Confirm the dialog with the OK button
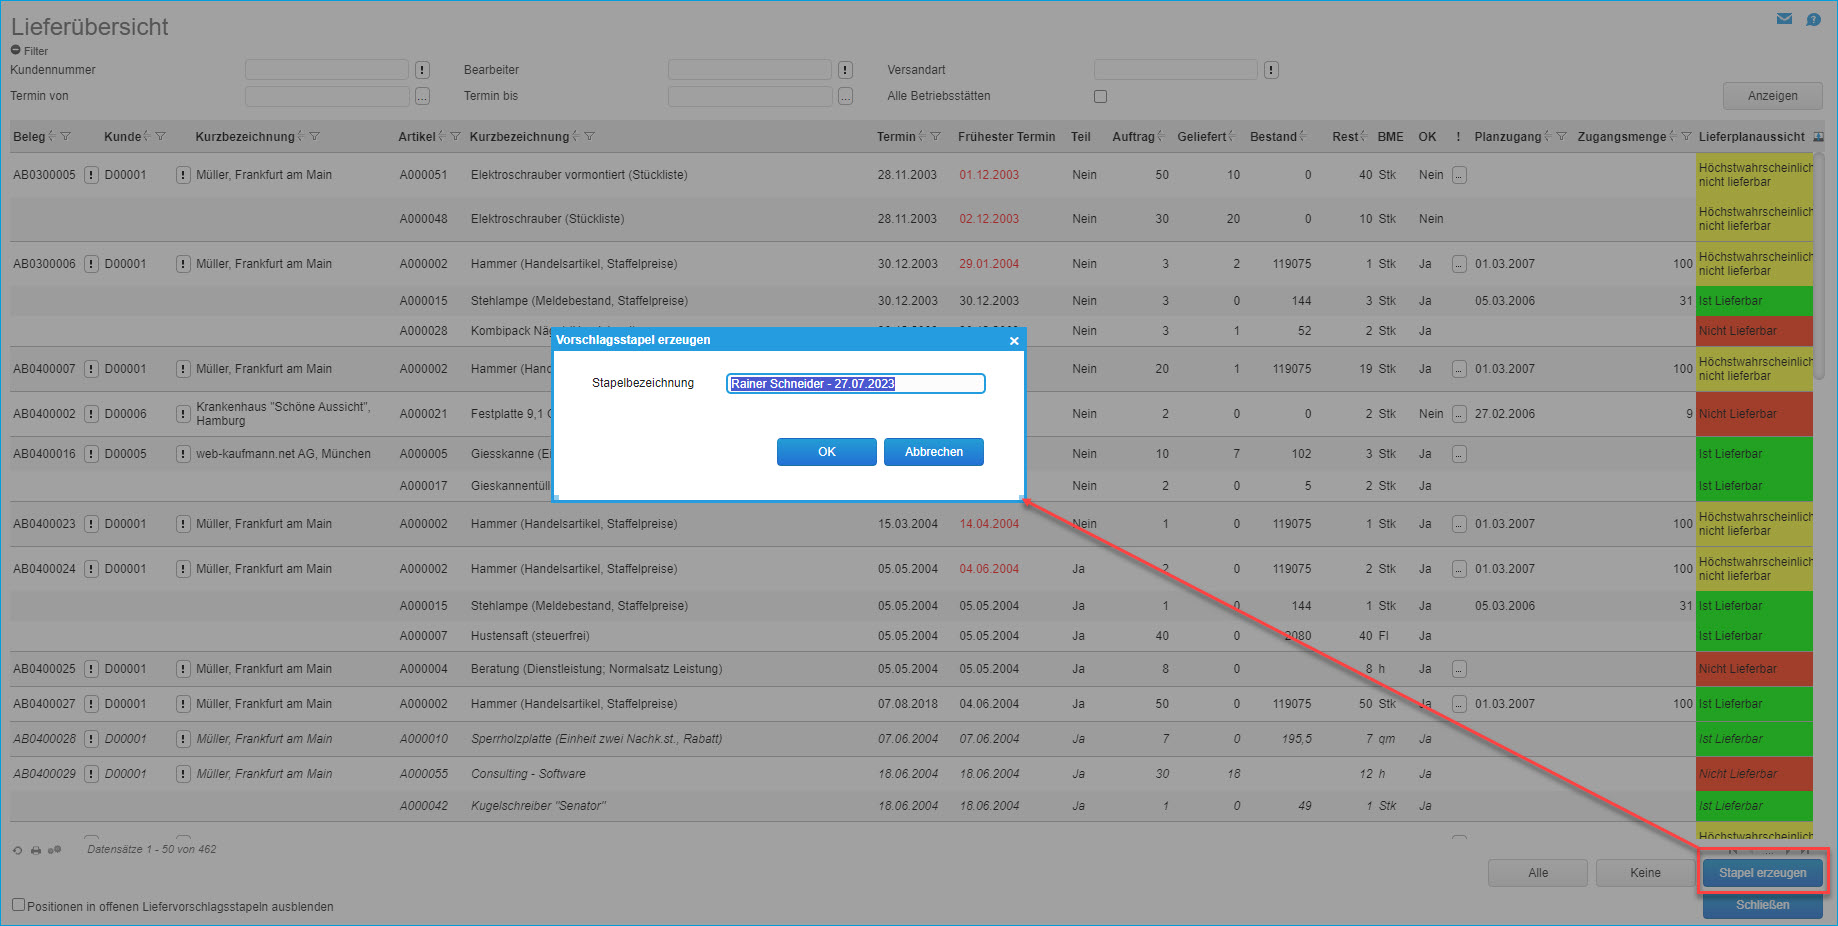The width and height of the screenshot is (1838, 926). tap(826, 452)
